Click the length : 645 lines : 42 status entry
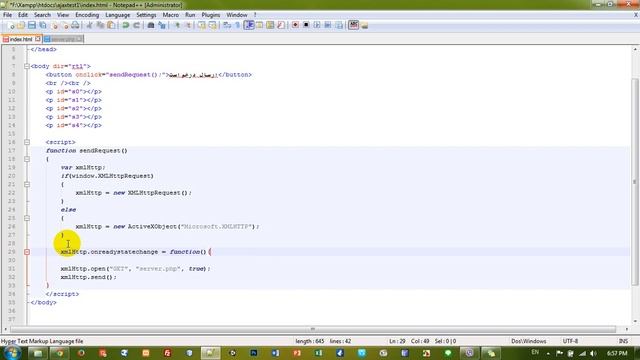640x360 pixels. tap(323, 341)
